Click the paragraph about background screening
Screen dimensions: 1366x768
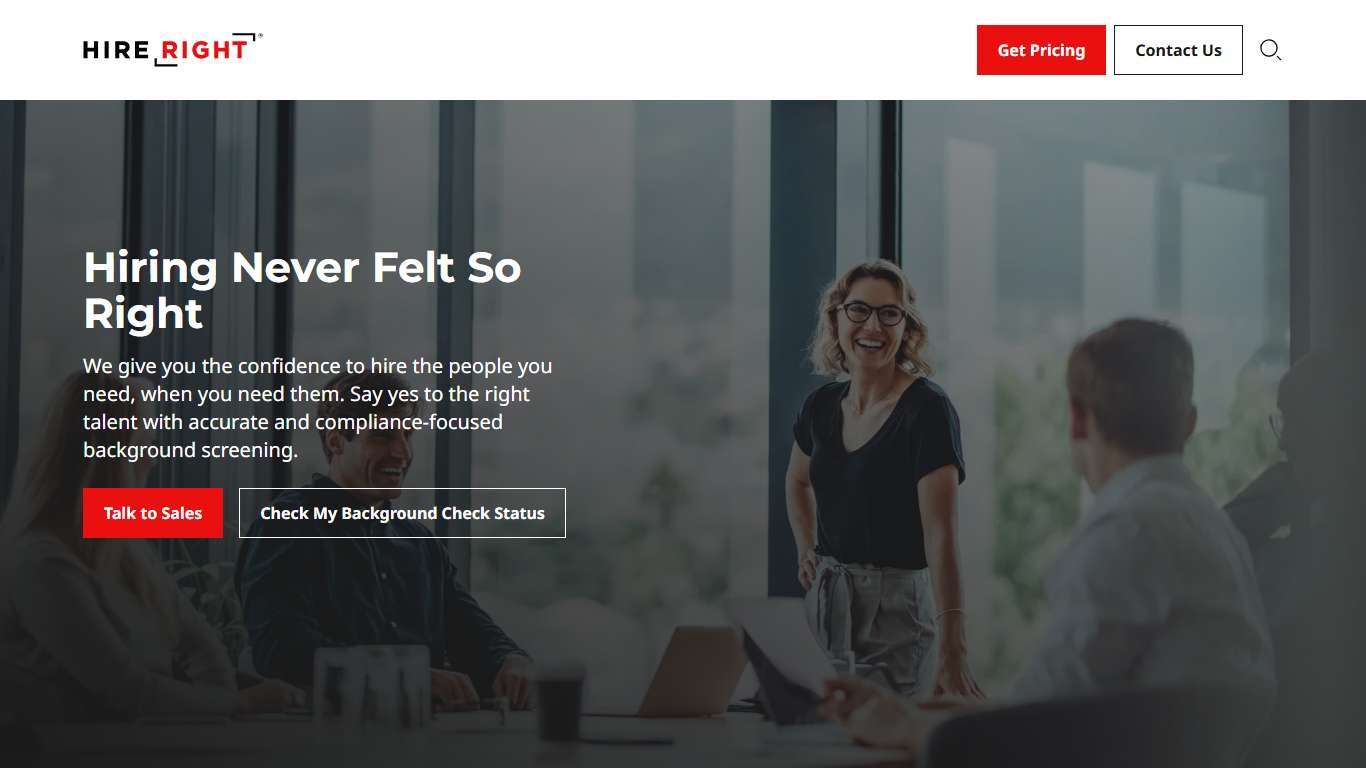tap(318, 408)
